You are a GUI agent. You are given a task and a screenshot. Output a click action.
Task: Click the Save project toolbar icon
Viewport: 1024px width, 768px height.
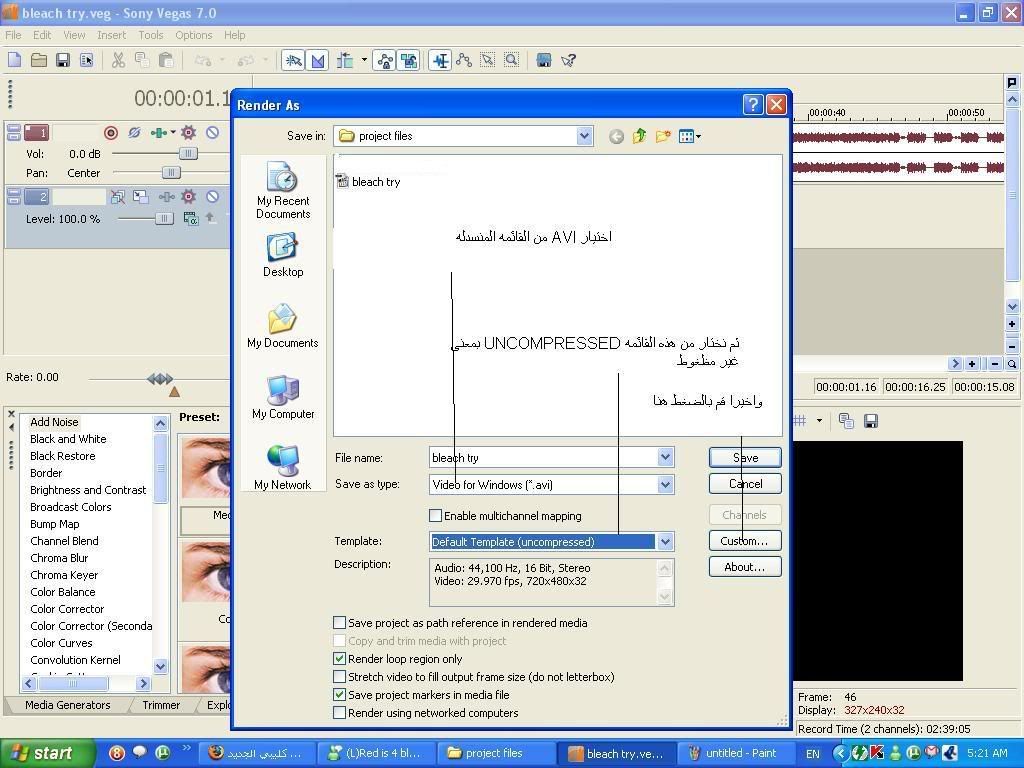(62, 60)
